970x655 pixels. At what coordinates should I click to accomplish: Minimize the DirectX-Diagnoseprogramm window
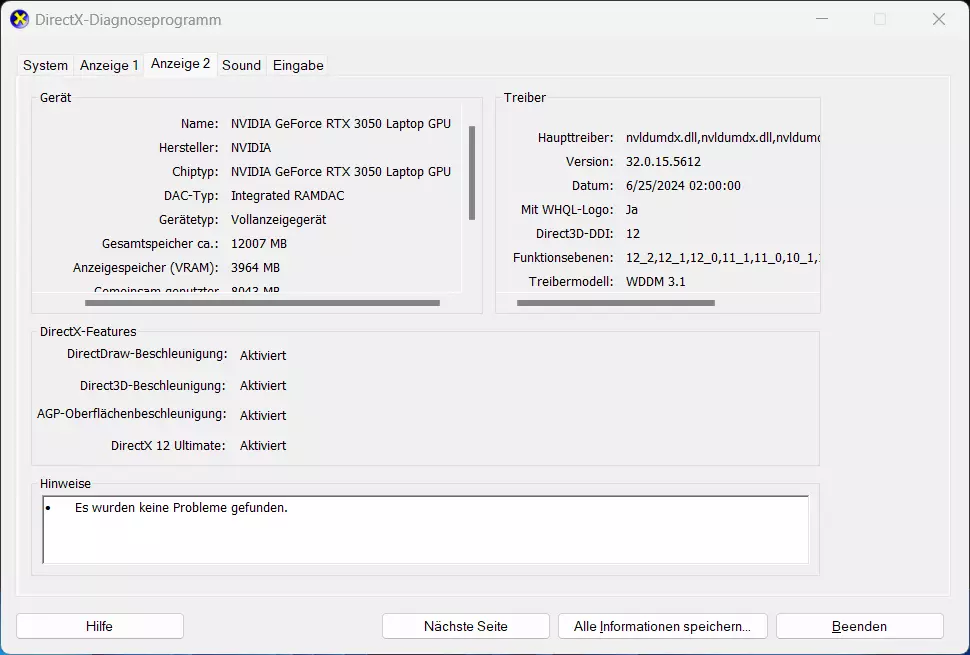click(x=822, y=19)
